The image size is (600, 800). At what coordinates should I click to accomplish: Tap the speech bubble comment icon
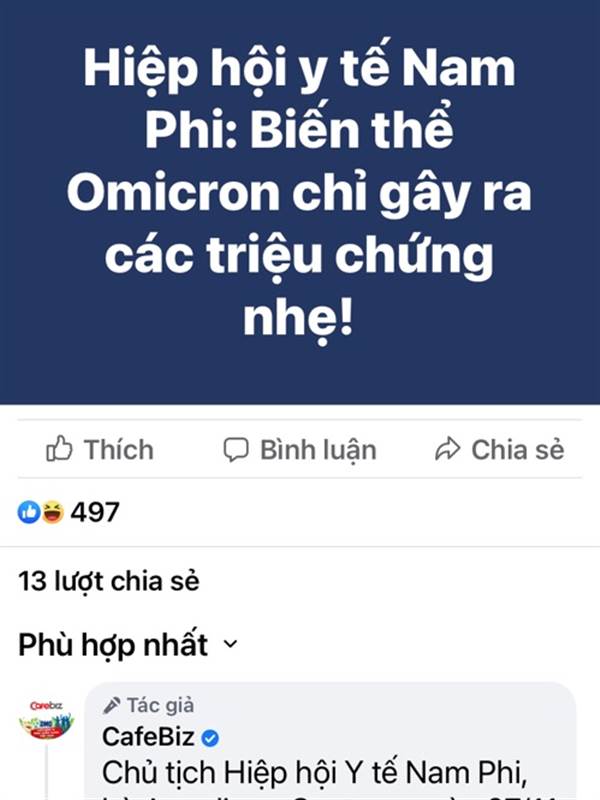[x=236, y=450]
